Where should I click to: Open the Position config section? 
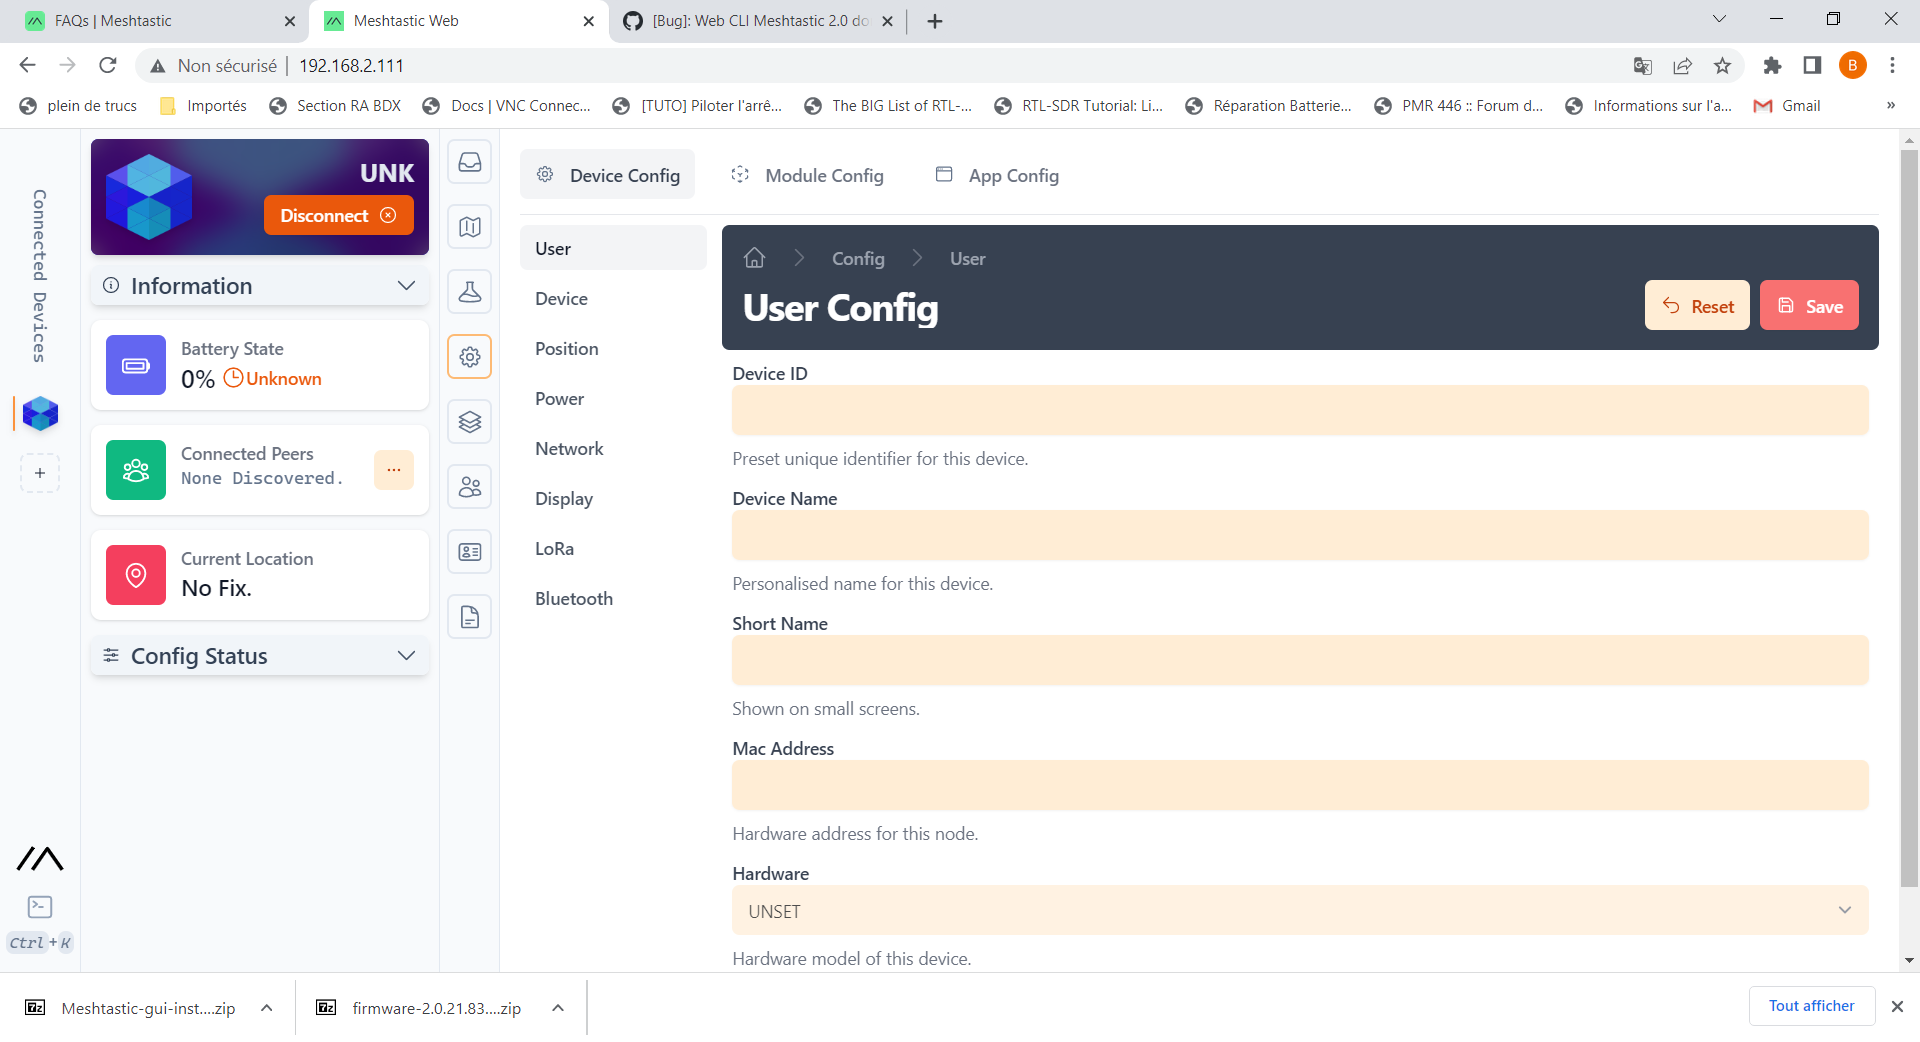pos(613,349)
